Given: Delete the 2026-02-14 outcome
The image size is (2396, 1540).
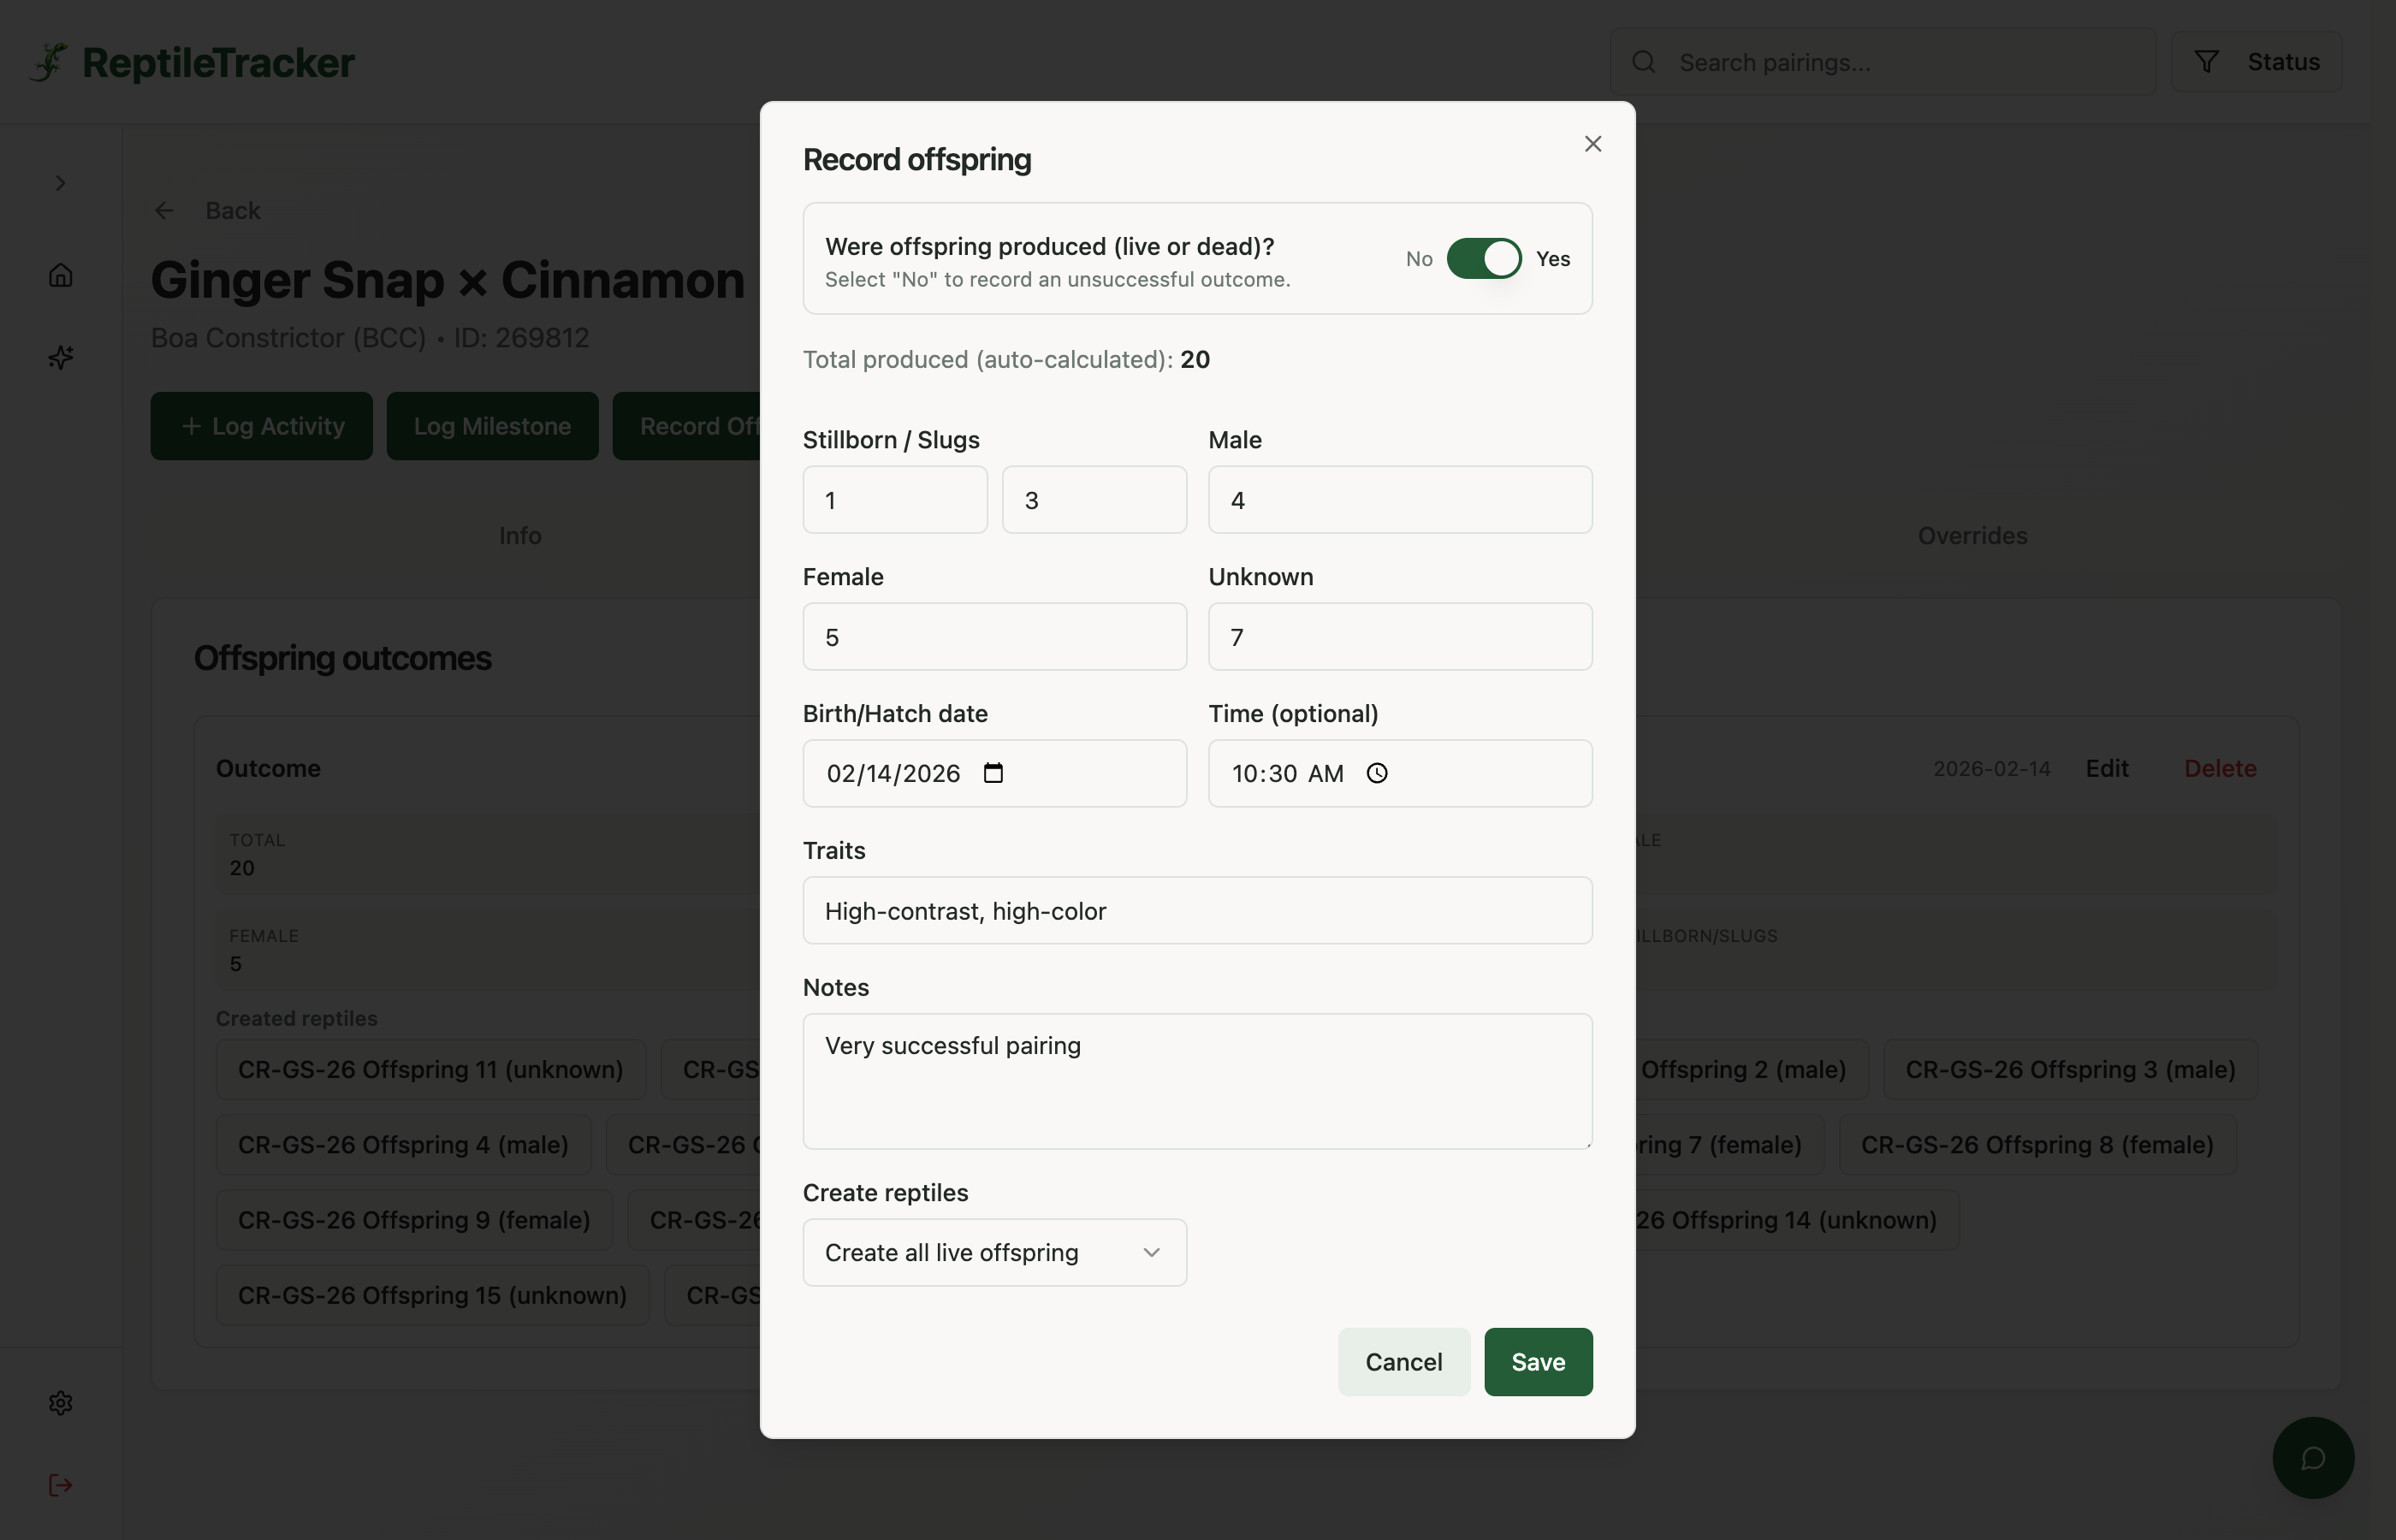Looking at the screenshot, I should 2220,768.
